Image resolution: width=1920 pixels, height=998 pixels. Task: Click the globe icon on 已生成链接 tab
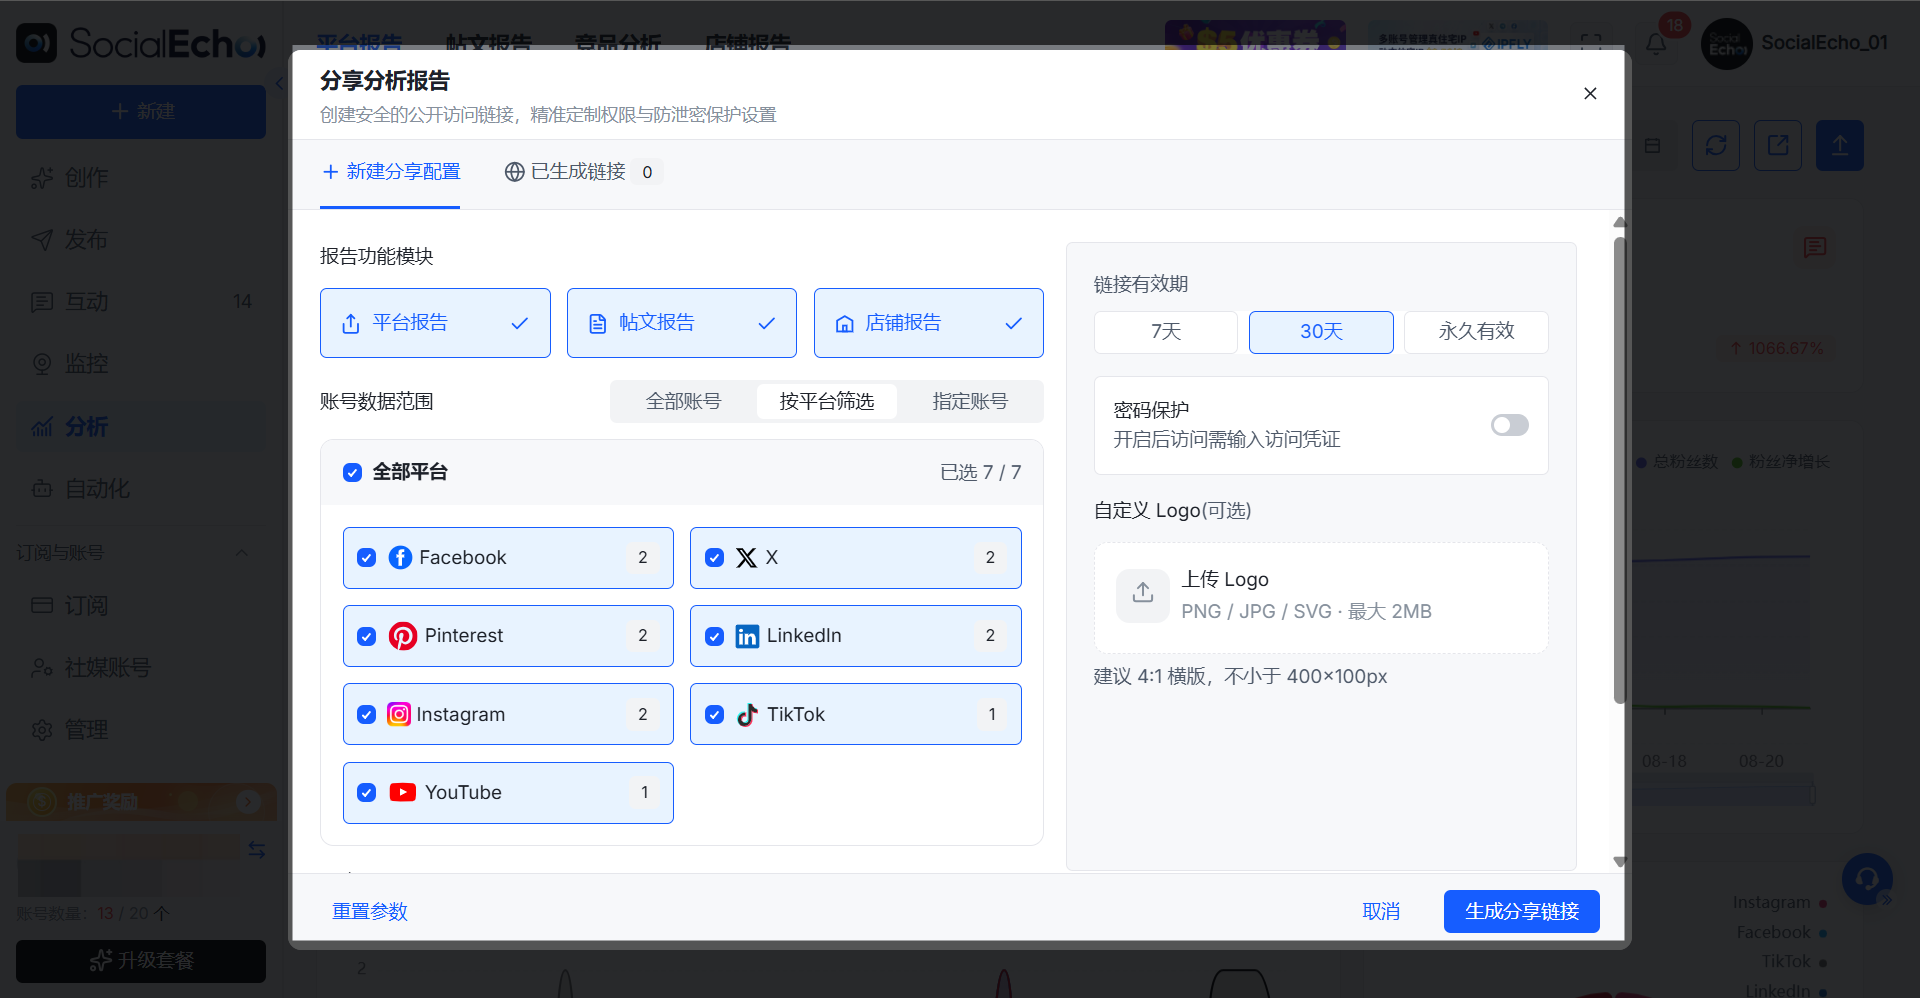point(514,172)
